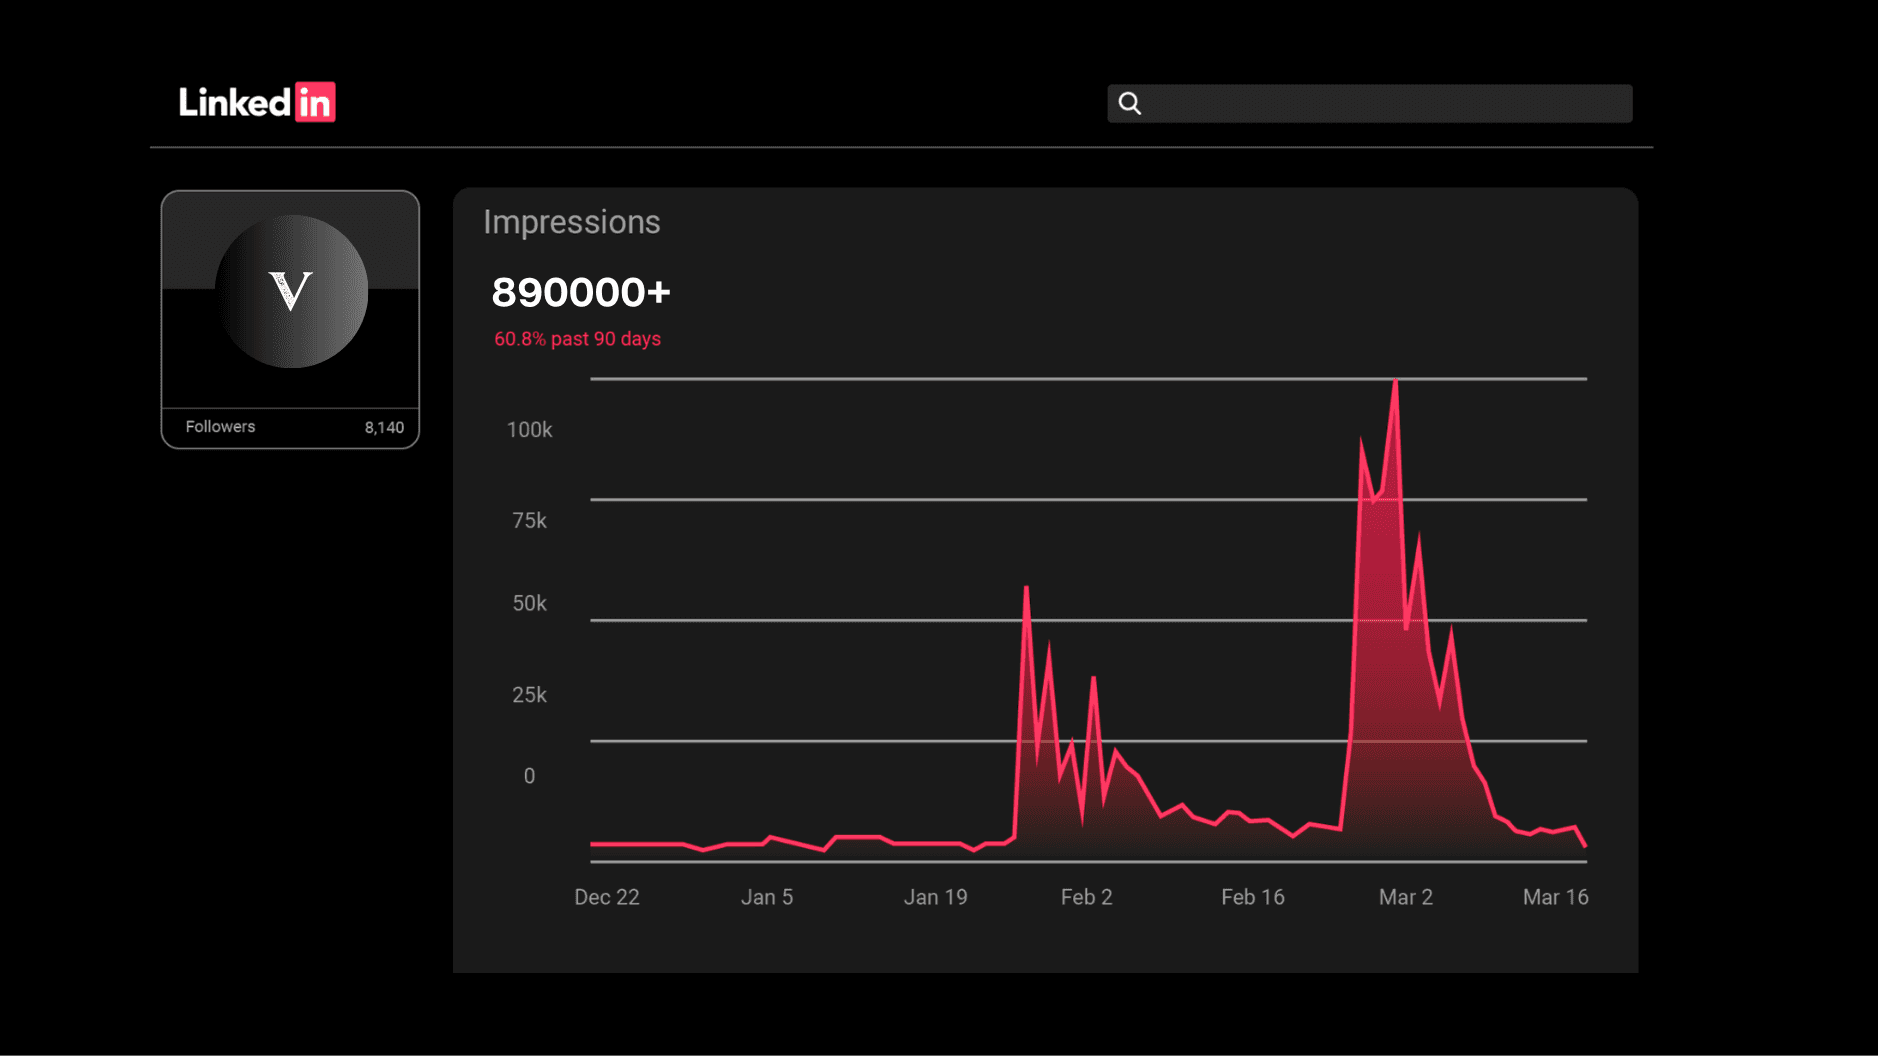This screenshot has width=1878, height=1056.
Task: Click the 75k axis label
Action: click(529, 521)
